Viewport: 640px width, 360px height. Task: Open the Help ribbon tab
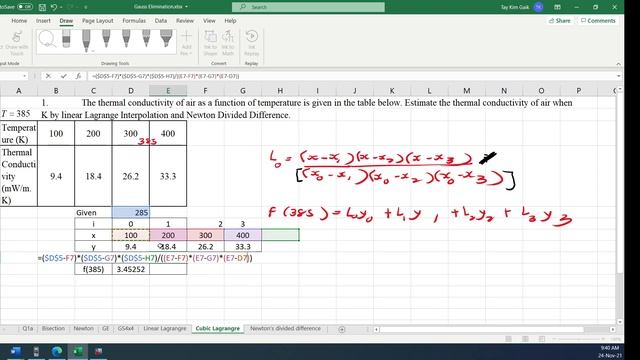[230, 20]
